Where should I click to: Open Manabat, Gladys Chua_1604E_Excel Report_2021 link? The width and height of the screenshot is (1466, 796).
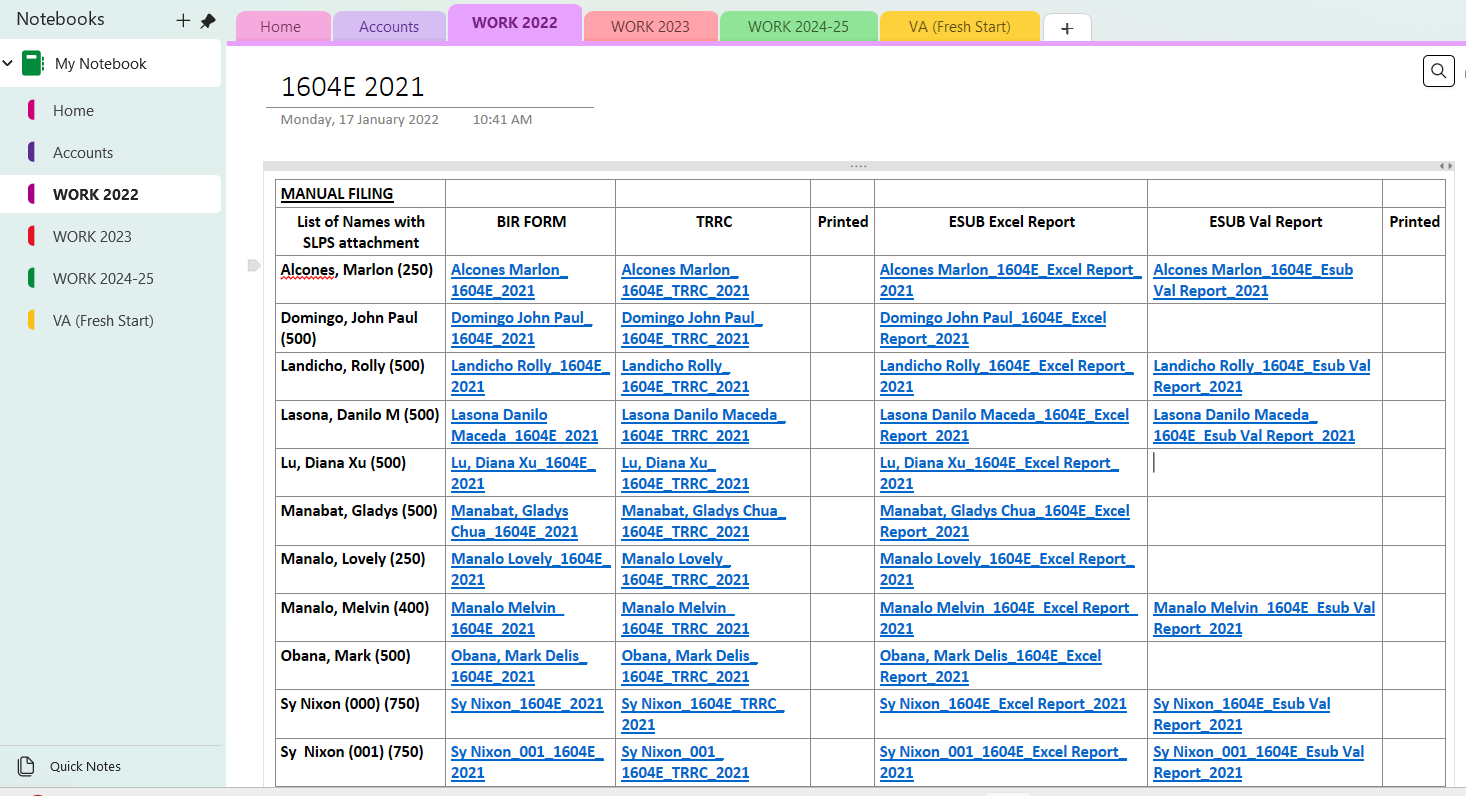(x=1005, y=521)
